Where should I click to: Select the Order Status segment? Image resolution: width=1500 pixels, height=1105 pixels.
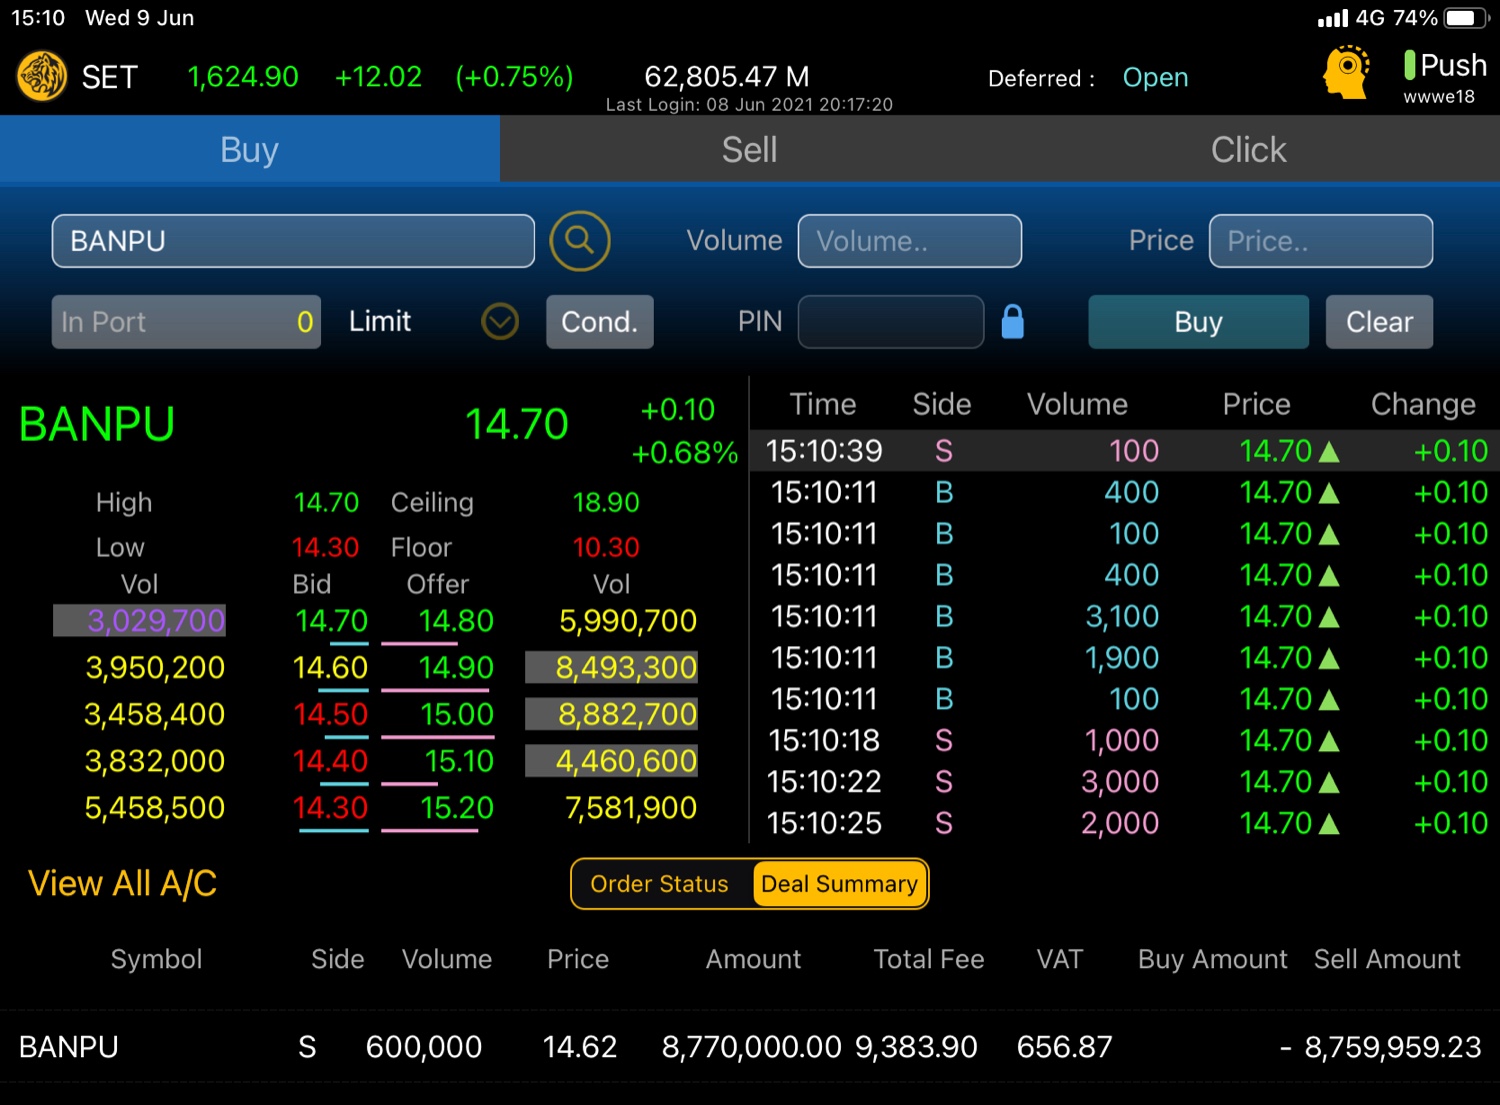tap(660, 884)
